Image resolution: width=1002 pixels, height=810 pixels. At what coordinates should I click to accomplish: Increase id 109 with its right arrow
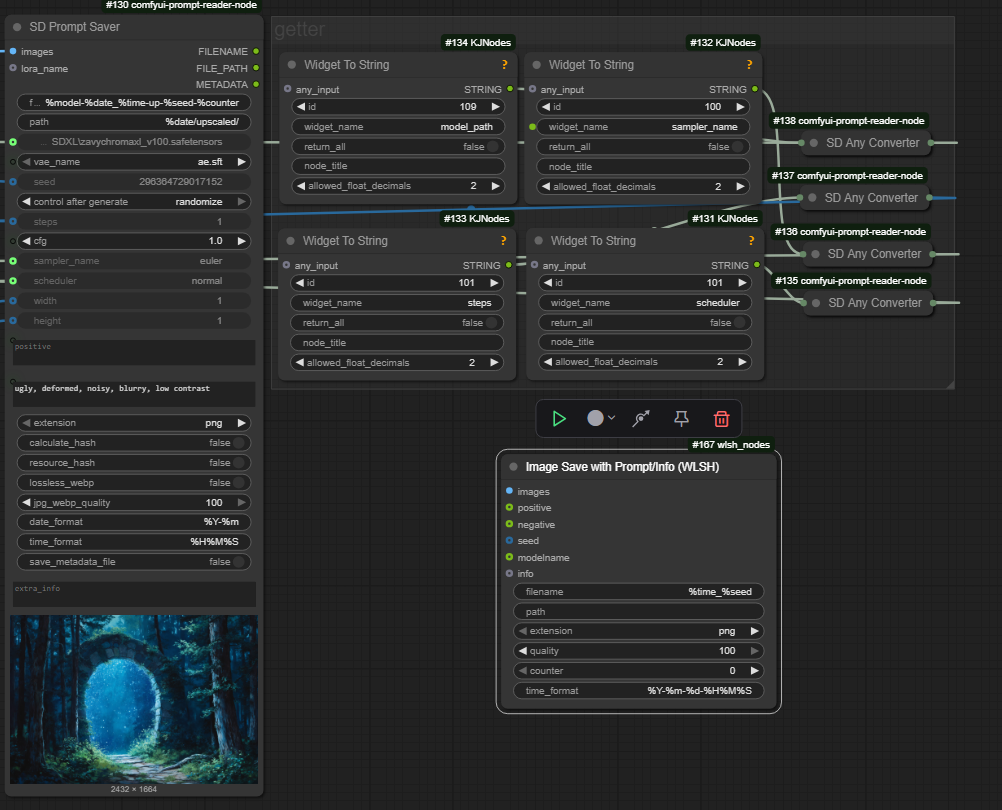pyautogui.click(x=495, y=107)
